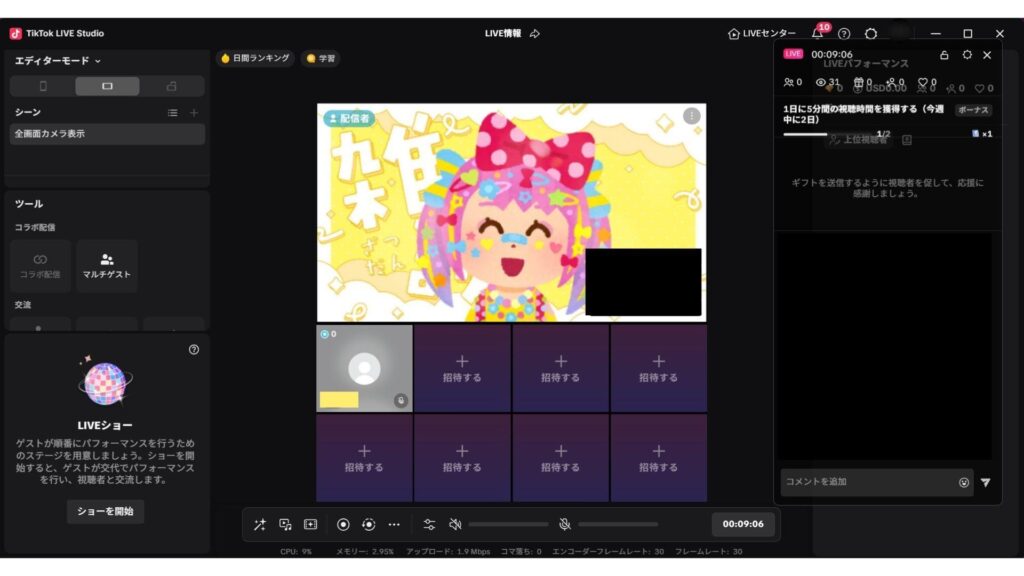Open the three-dot menu on the stream preview
Screen dimensions: 1024x576
pyautogui.click(x=691, y=116)
